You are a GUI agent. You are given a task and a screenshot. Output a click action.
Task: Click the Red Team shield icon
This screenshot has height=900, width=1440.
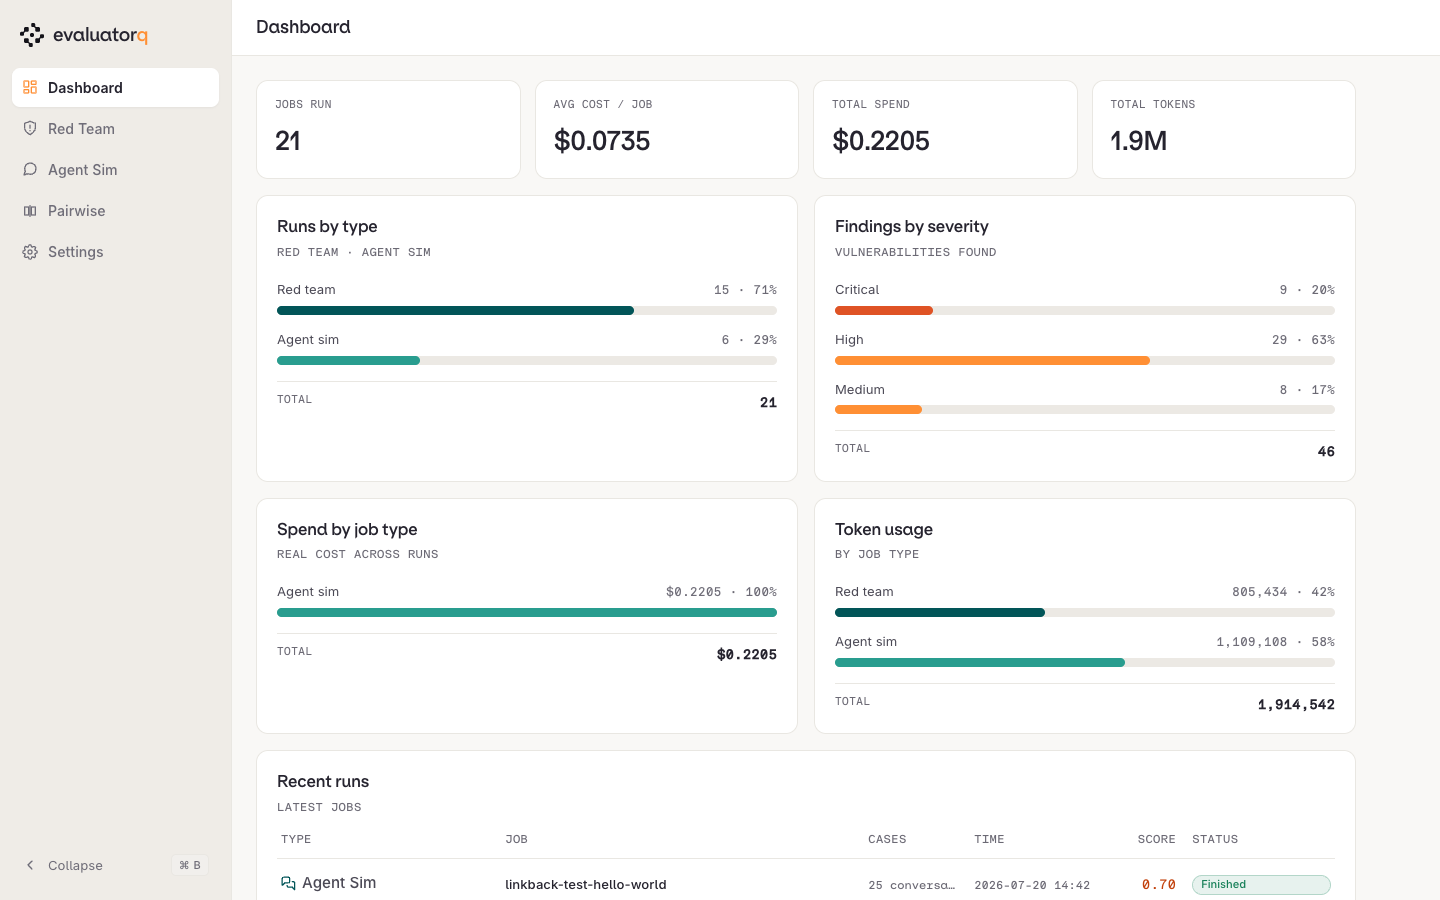pyautogui.click(x=30, y=129)
